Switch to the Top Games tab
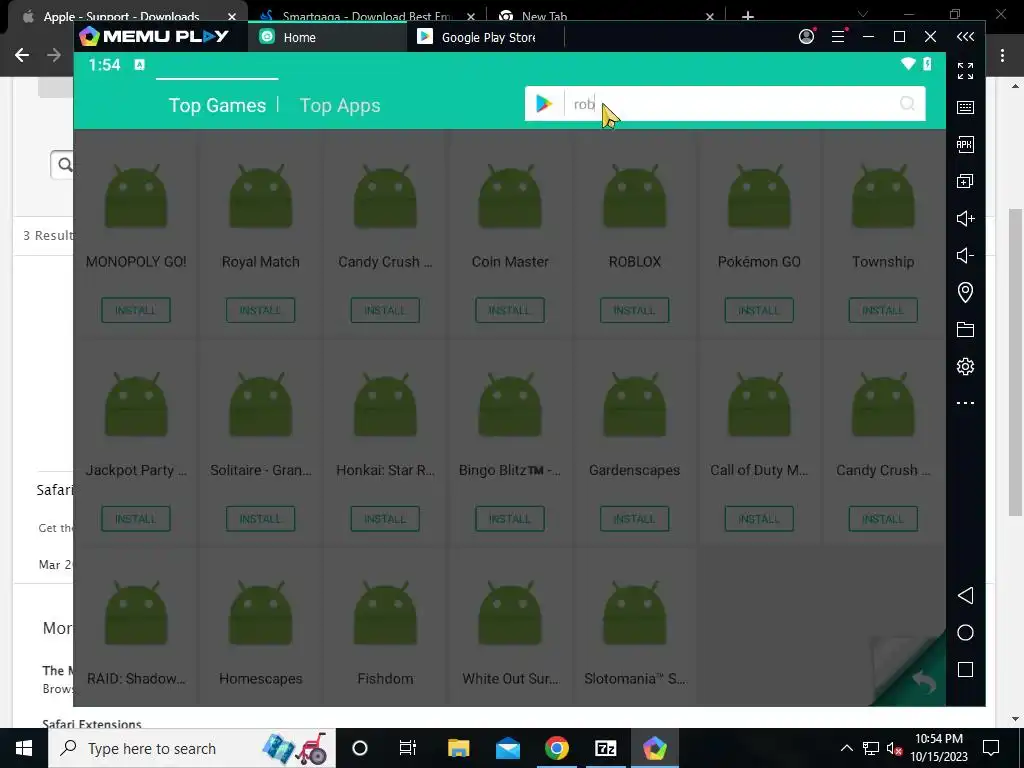Image resolution: width=1024 pixels, height=768 pixels. pyautogui.click(x=217, y=105)
